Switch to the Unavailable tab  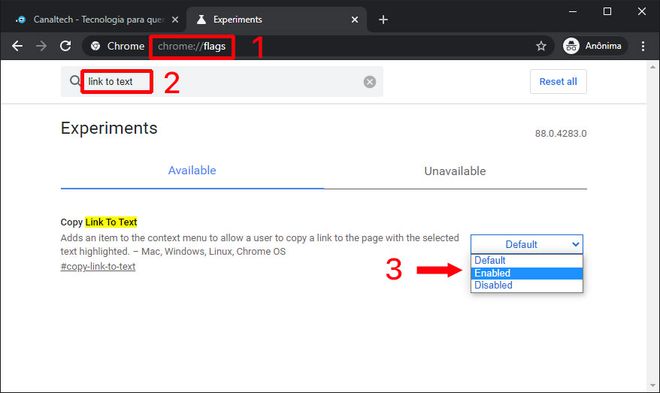point(455,171)
